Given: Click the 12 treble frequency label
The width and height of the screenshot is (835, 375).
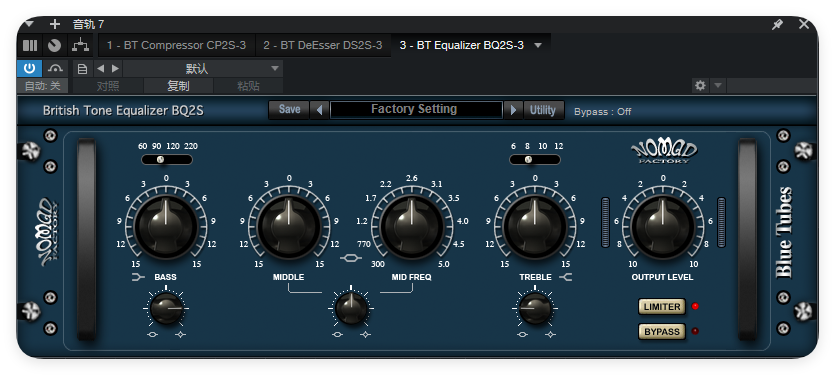Looking at the screenshot, I should pos(558,146).
